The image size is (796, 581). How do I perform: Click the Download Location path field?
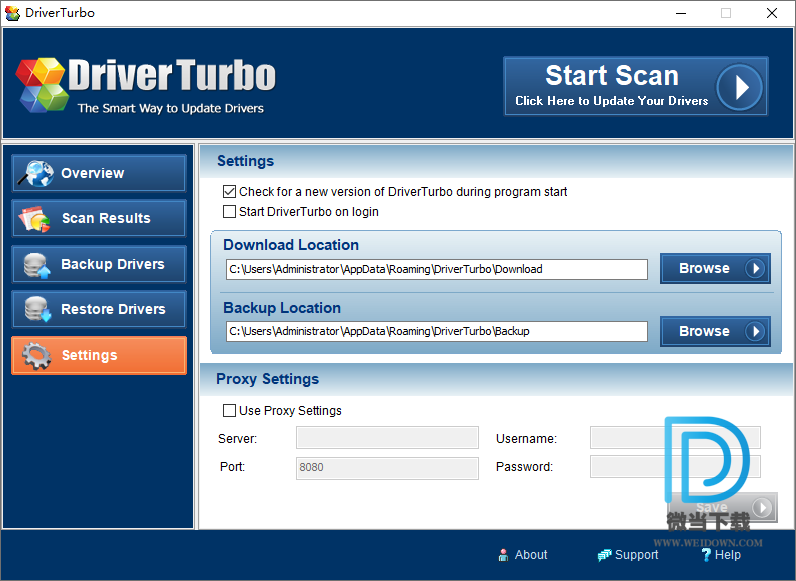(437, 269)
